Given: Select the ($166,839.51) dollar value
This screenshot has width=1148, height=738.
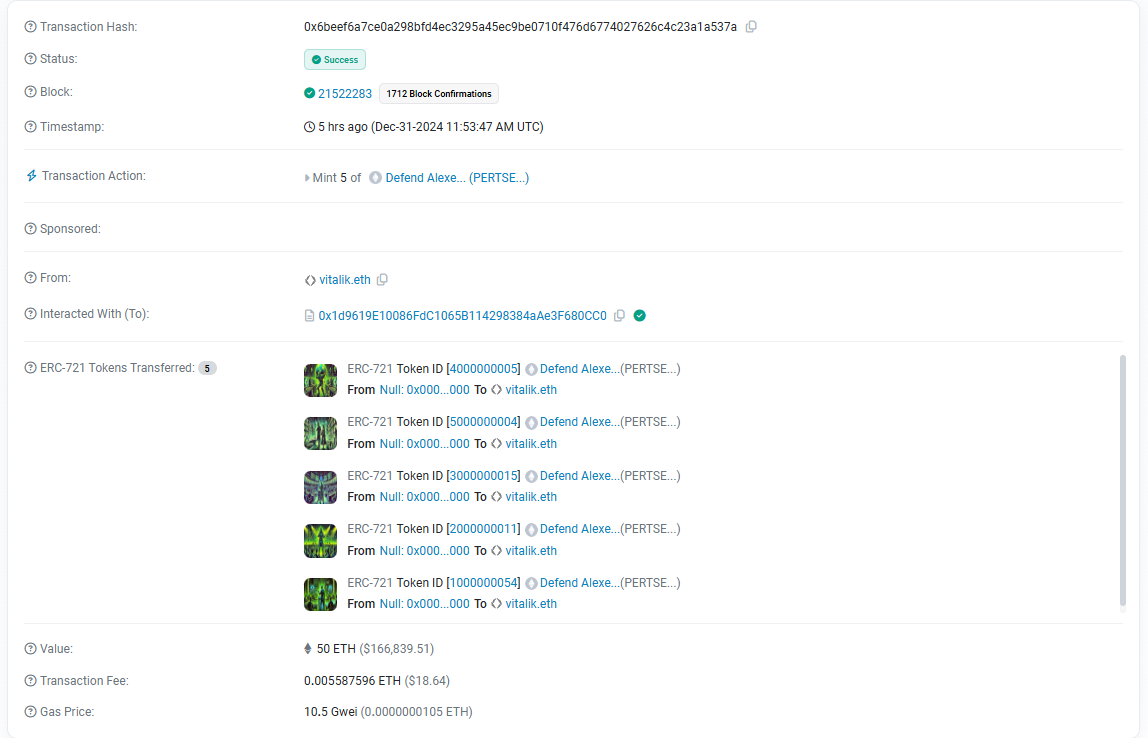Looking at the screenshot, I should pyautogui.click(x=396, y=649).
